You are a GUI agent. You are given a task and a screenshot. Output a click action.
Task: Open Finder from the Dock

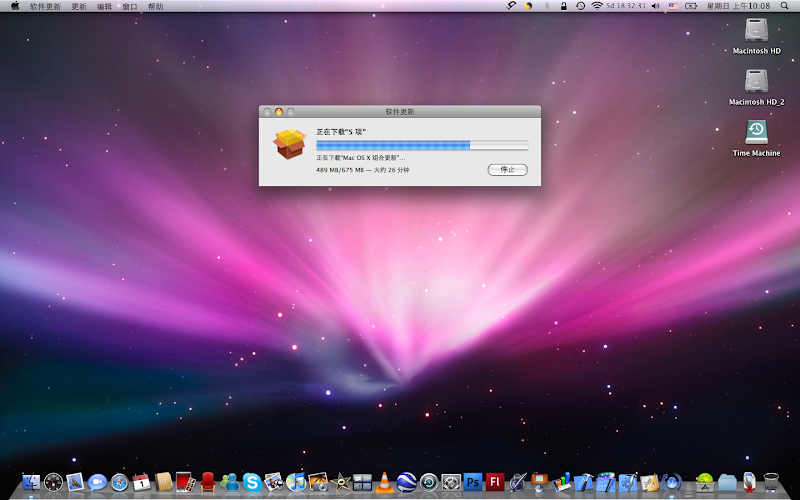31,482
